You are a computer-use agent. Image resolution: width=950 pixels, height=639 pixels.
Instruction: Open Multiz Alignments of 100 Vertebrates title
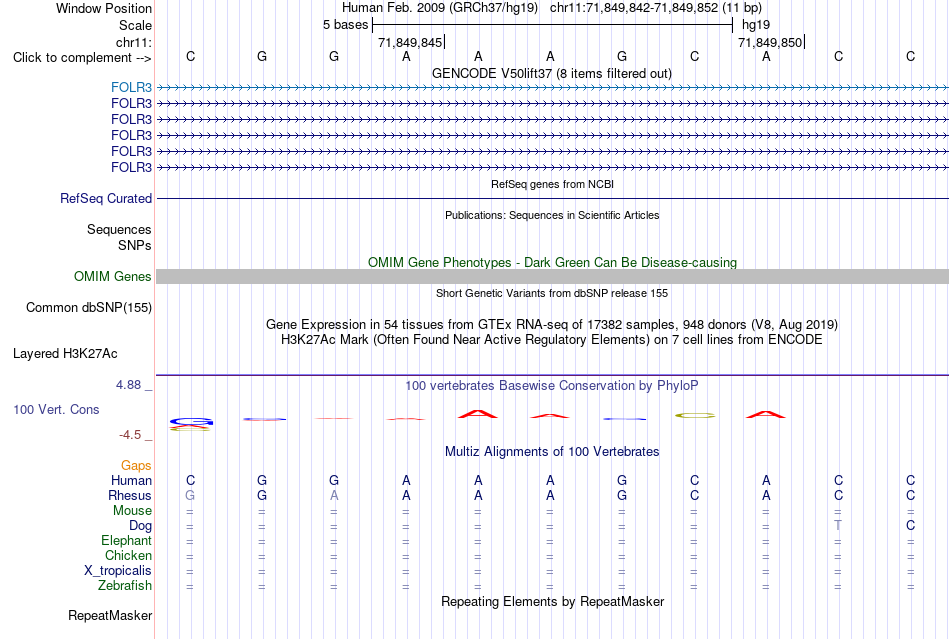[x=552, y=452]
